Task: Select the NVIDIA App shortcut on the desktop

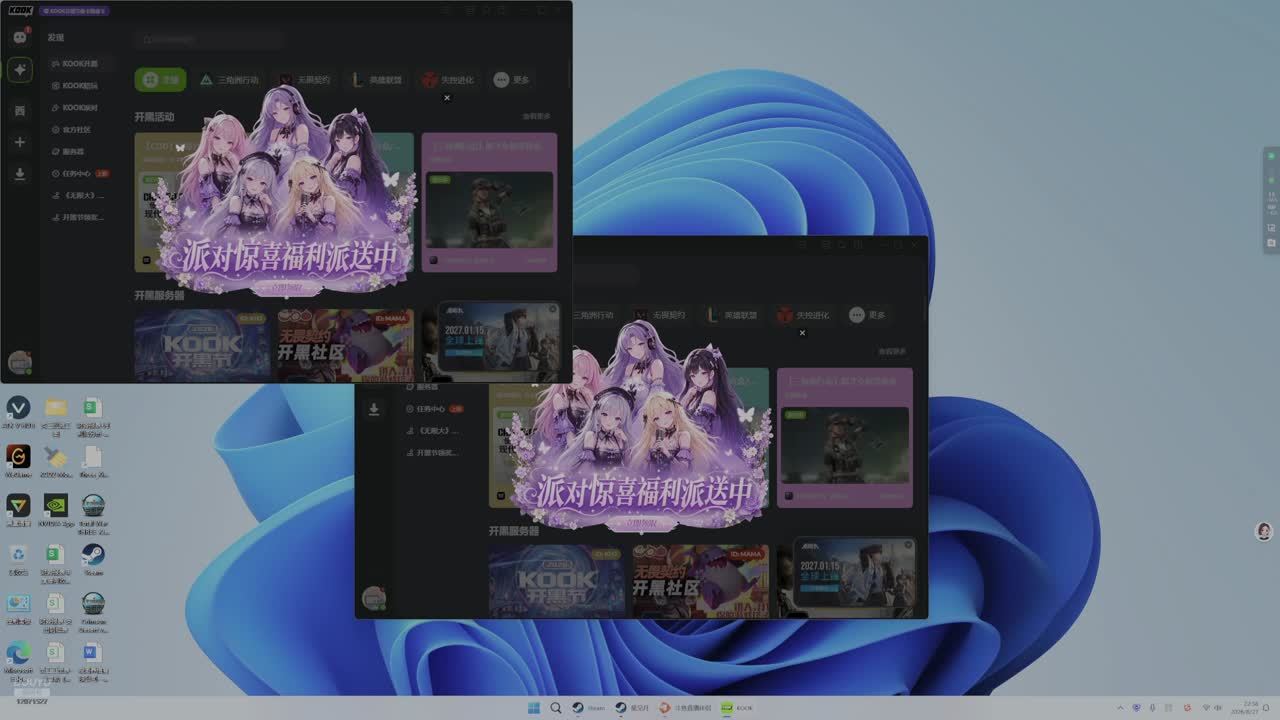Action: [55, 509]
